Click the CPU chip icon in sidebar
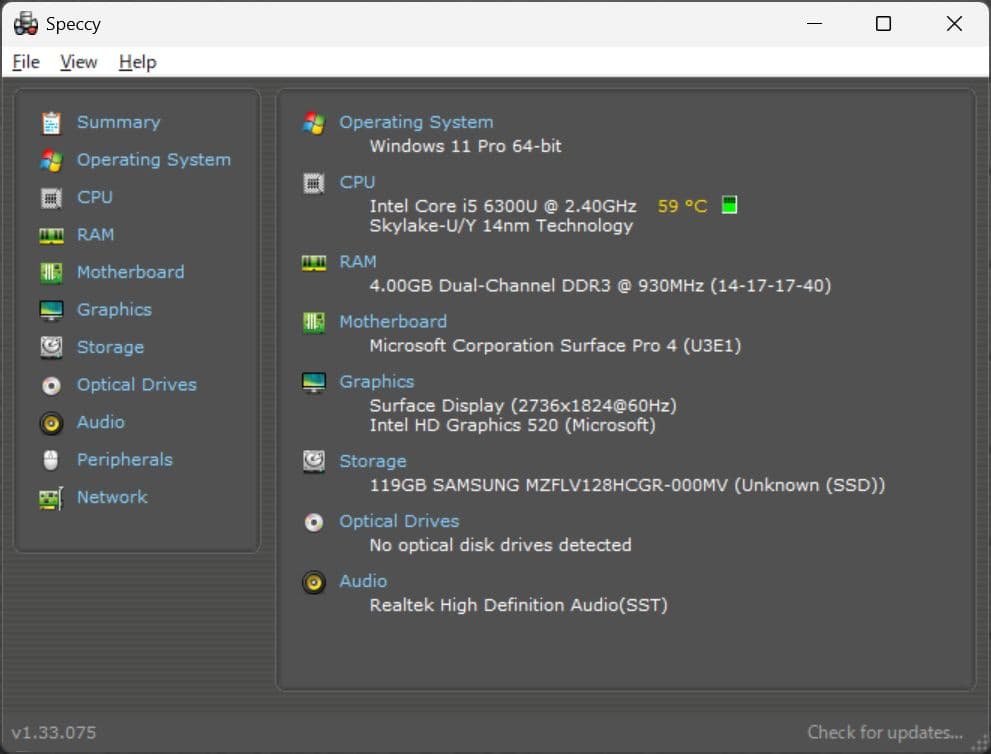This screenshot has height=754, width=991. pos(51,198)
